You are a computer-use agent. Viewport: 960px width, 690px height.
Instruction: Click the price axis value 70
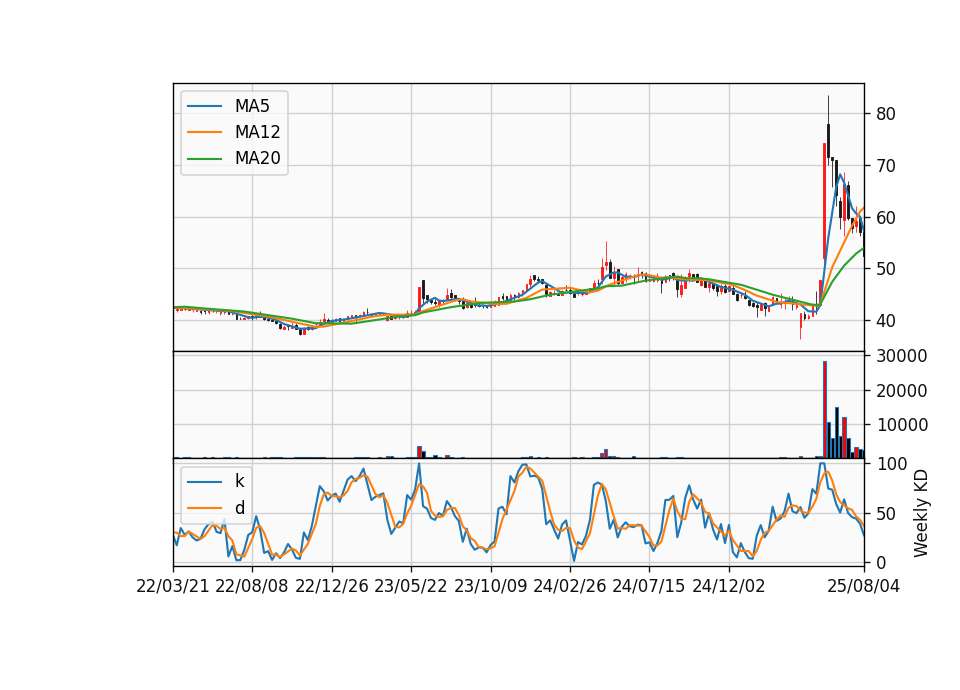(885, 166)
